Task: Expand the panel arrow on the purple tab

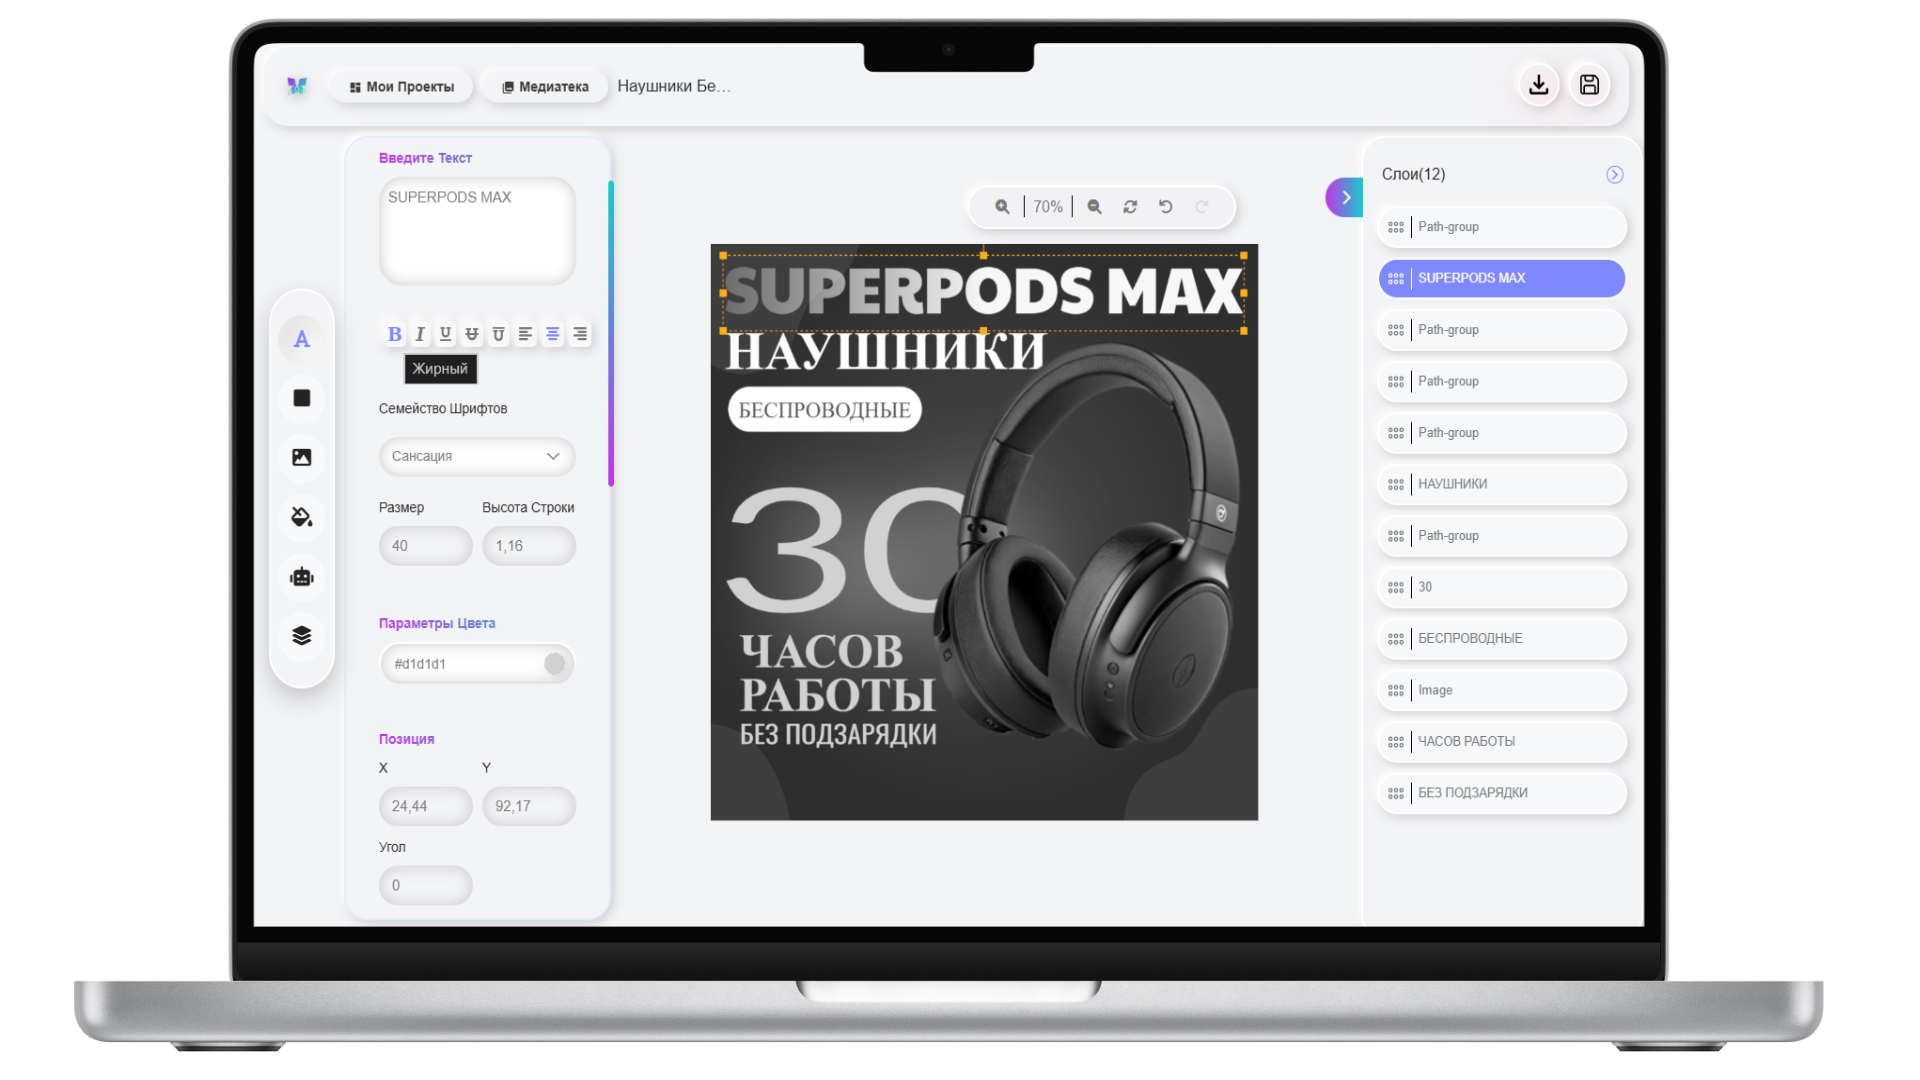Action: 1345,197
